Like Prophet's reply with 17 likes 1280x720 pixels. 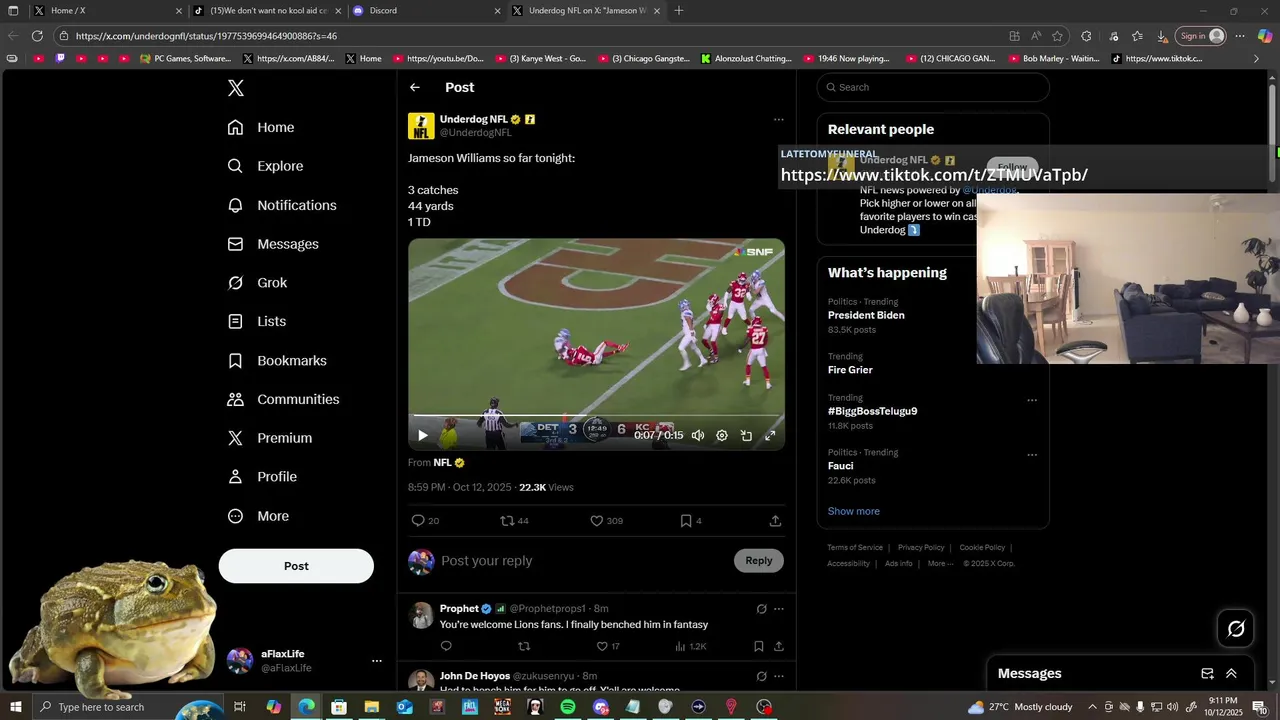click(x=608, y=647)
